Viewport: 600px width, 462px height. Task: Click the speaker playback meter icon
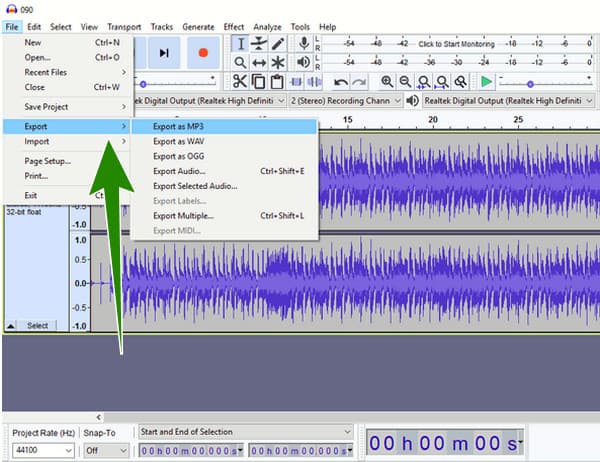click(x=304, y=62)
